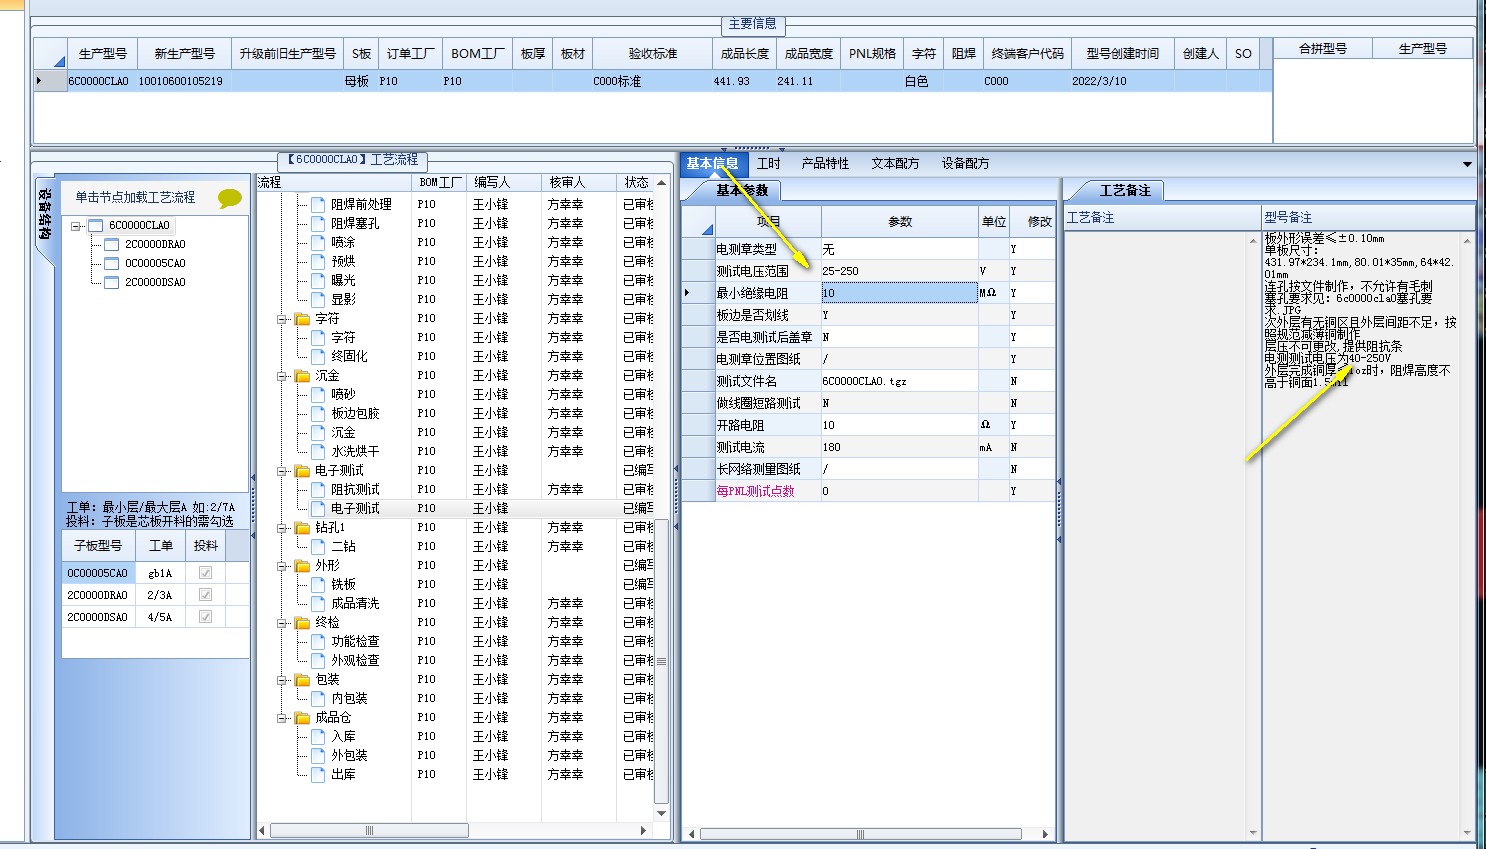
Task: Collapse the 包装 folder node
Action: pyautogui.click(x=283, y=680)
